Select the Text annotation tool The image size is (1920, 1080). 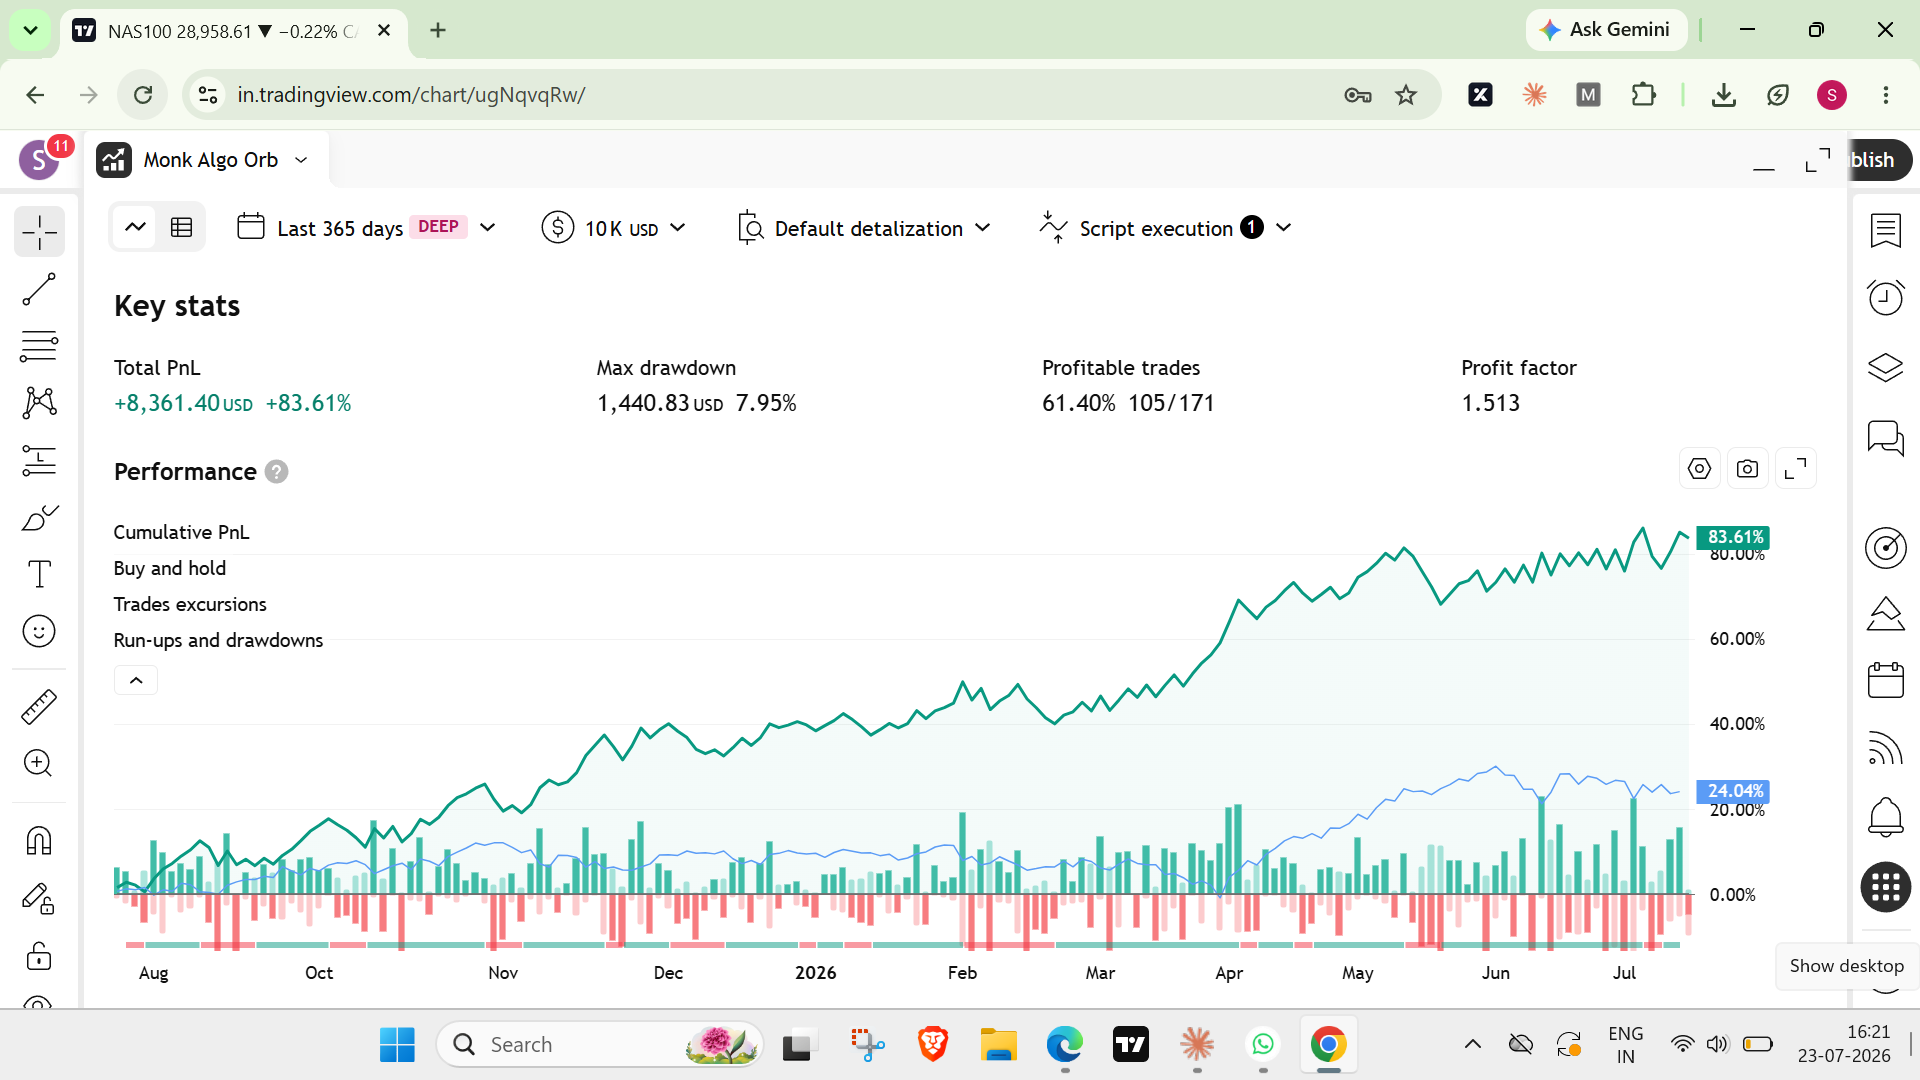pyautogui.click(x=39, y=574)
